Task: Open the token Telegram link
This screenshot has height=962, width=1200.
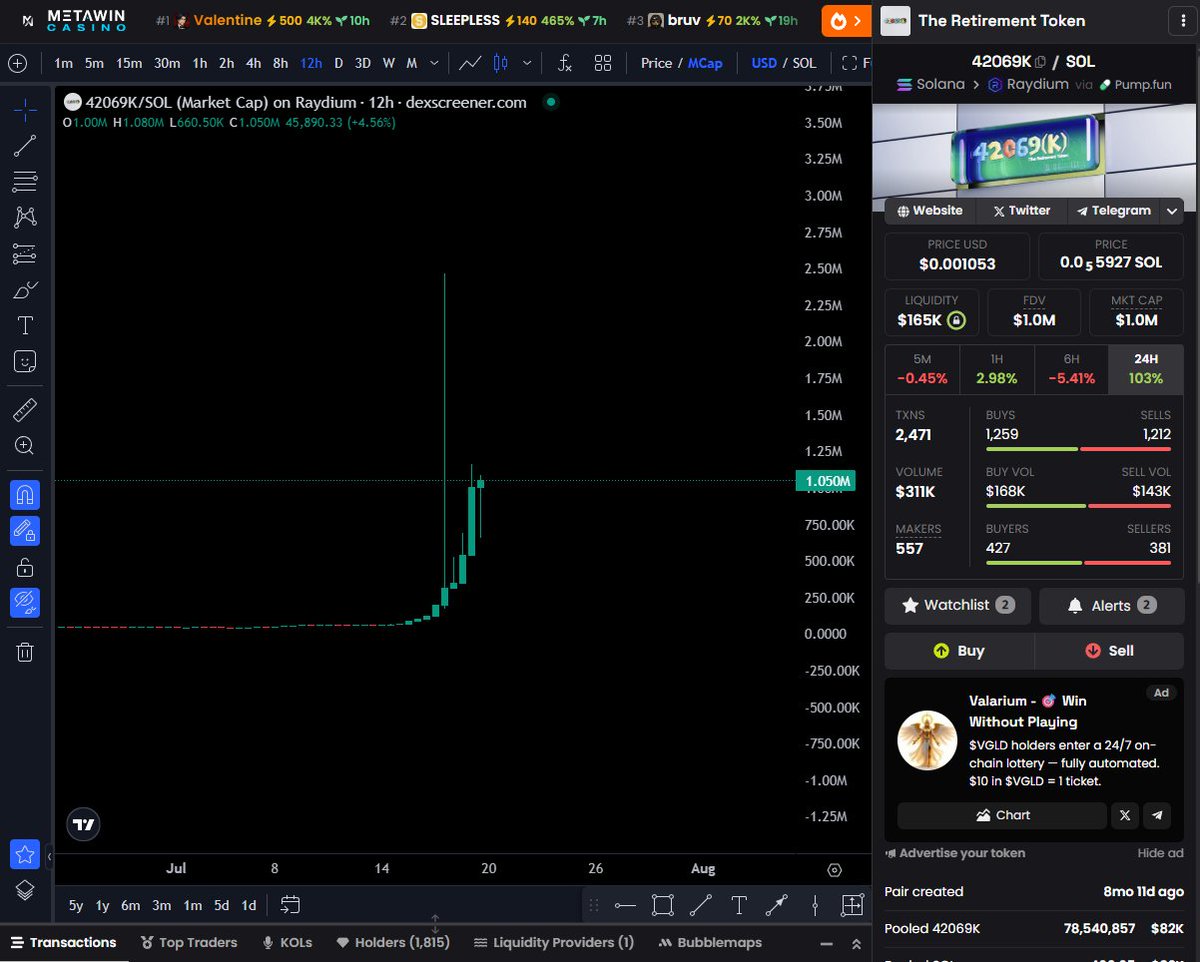Action: pos(1113,210)
